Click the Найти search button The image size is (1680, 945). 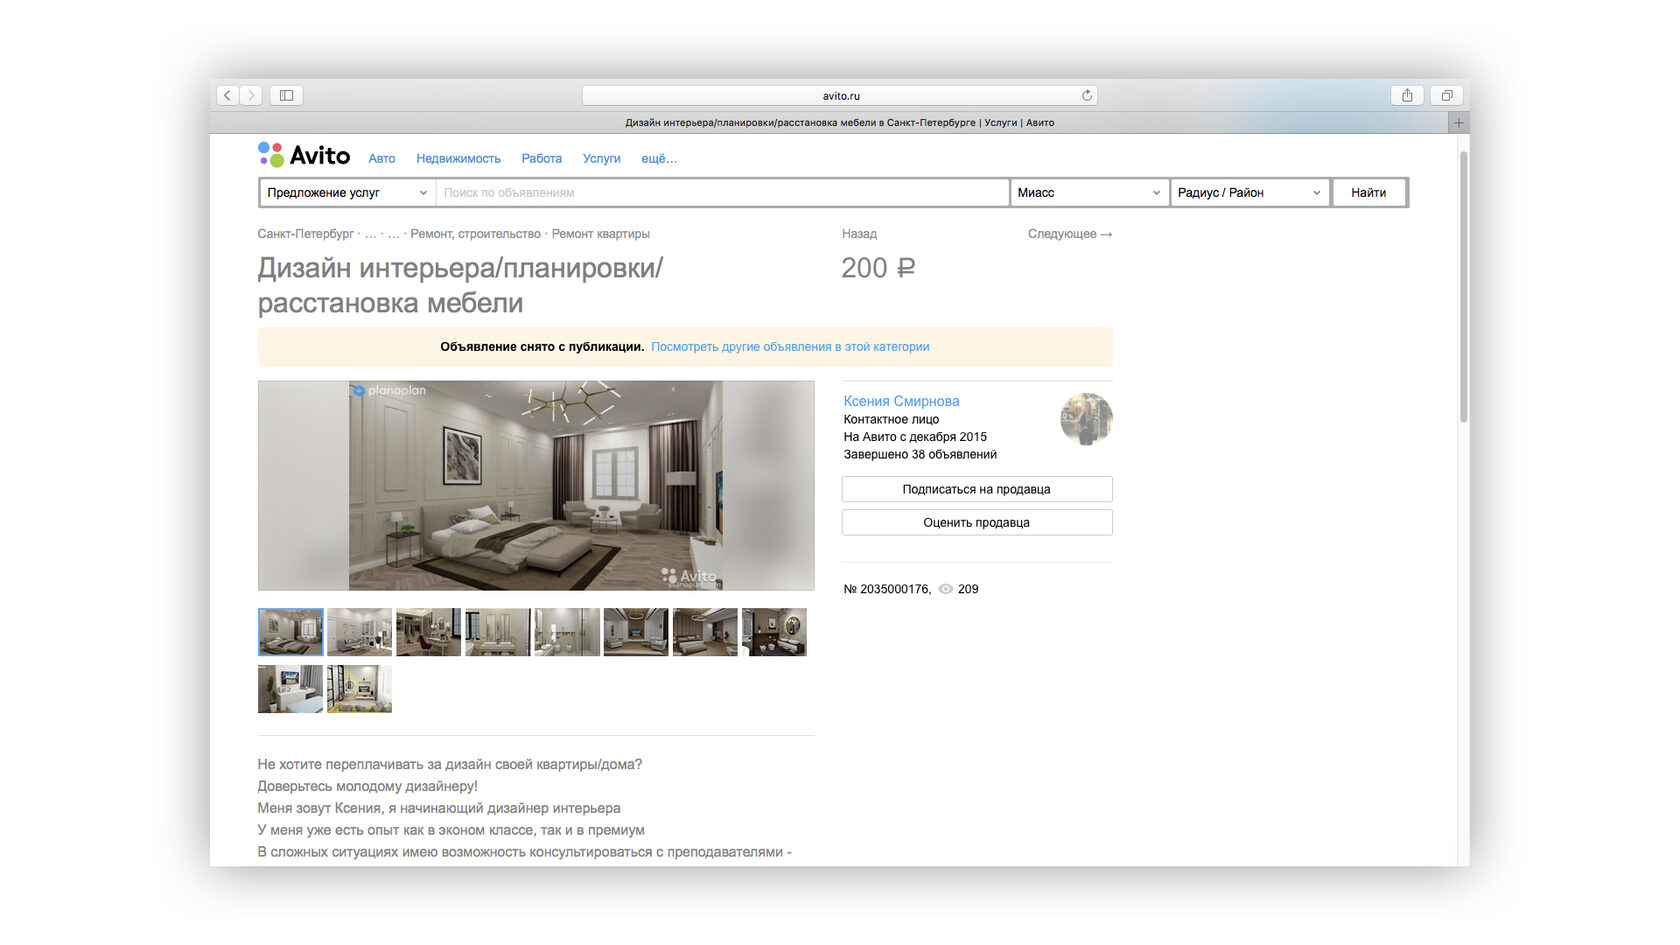1369,192
